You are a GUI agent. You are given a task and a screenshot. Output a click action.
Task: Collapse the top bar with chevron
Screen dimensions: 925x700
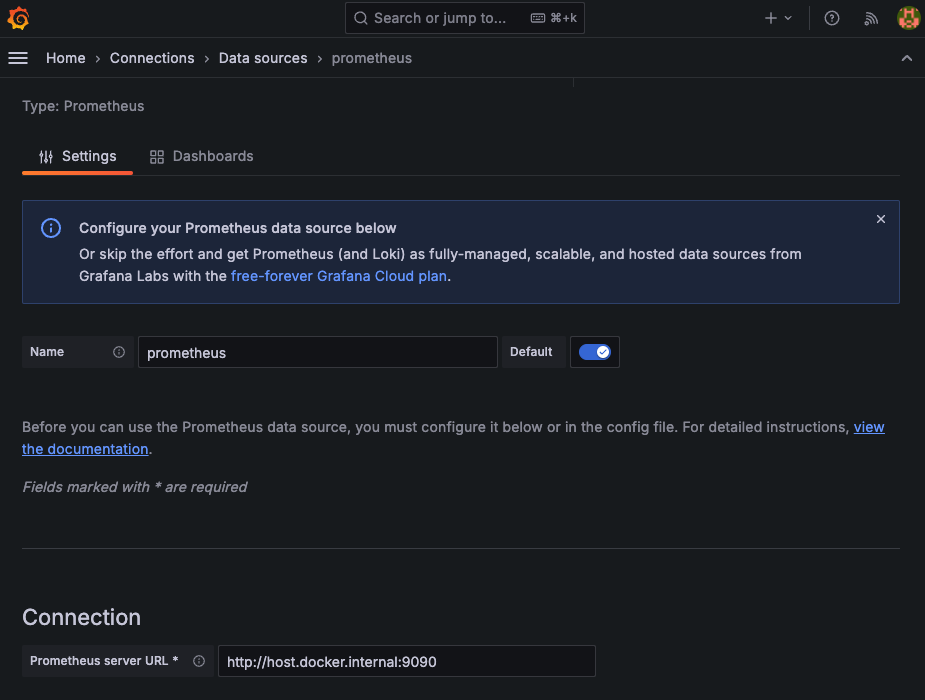[906, 58]
